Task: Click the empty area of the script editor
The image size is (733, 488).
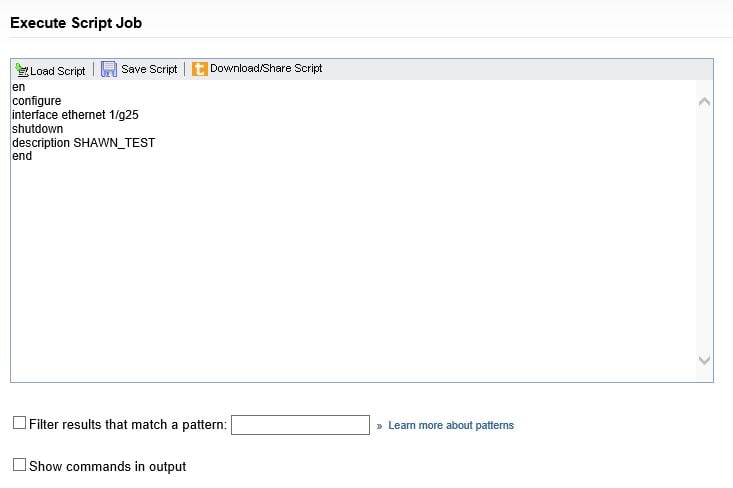Action: pos(353,271)
